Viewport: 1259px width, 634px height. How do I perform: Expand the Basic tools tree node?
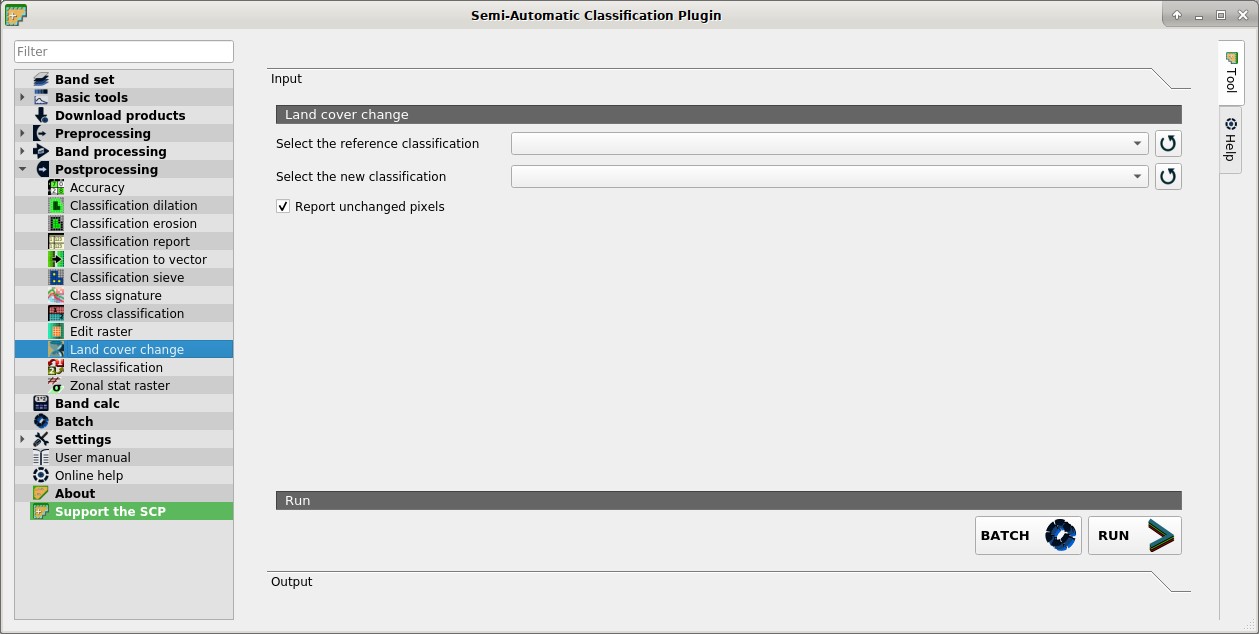tap(22, 97)
